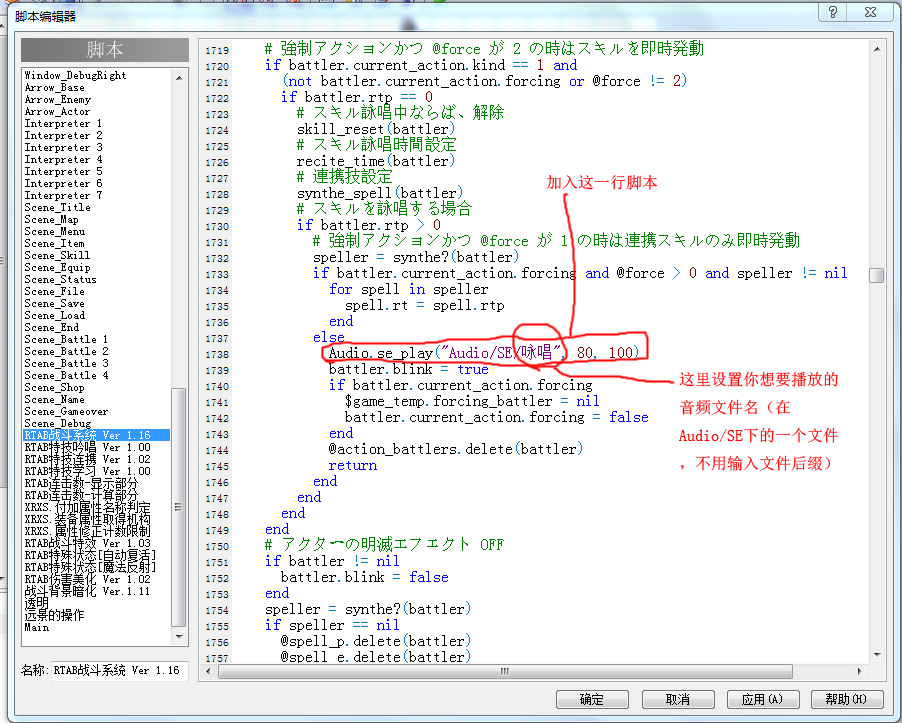Select RTAB特技连携 Ver 1.02 script
This screenshot has height=723, width=902.
click(x=87, y=460)
